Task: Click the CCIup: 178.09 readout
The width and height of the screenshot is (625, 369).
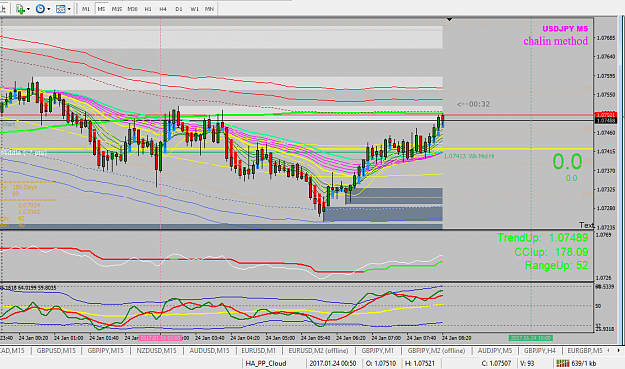Action: tap(551, 252)
